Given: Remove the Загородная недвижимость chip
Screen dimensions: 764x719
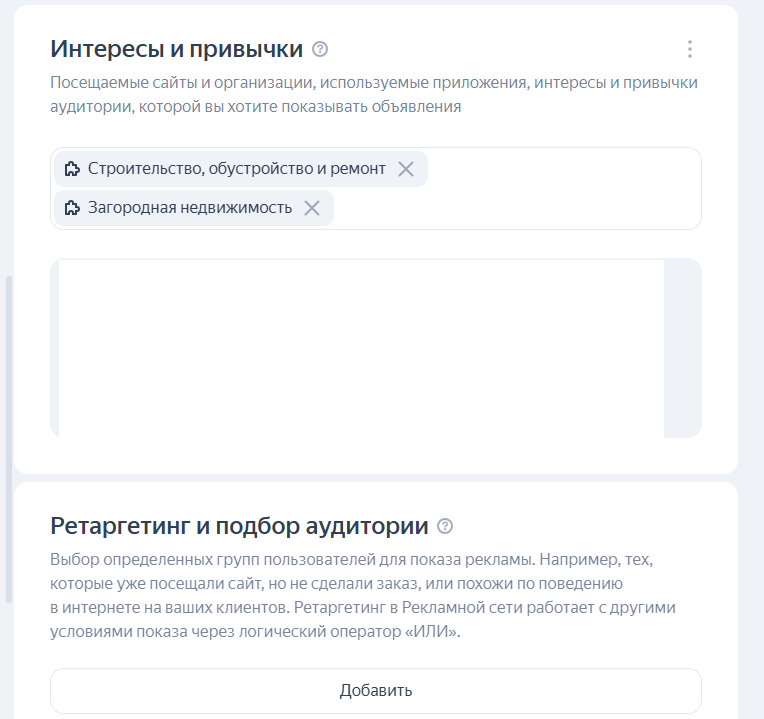Looking at the screenshot, I should click(x=312, y=208).
